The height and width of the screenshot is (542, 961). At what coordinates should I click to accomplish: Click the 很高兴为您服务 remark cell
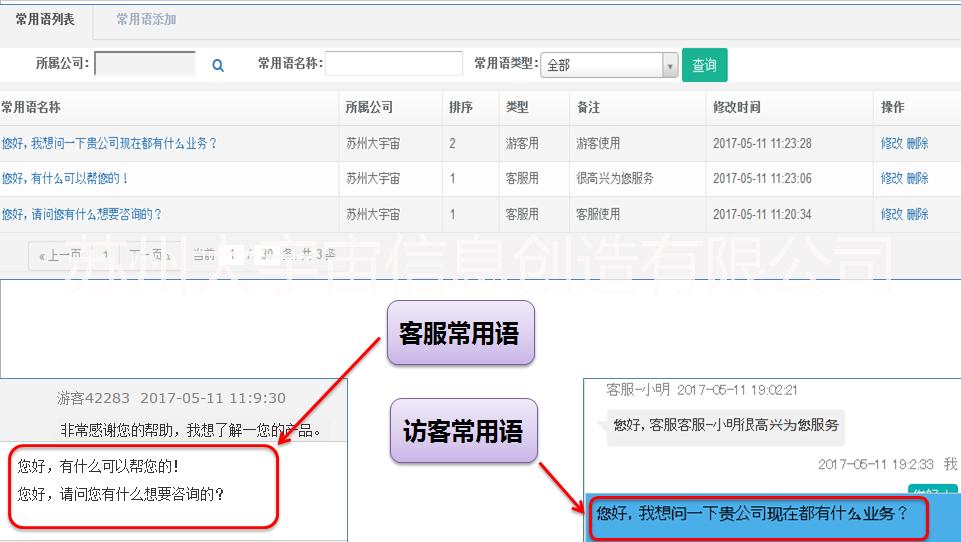(x=615, y=178)
